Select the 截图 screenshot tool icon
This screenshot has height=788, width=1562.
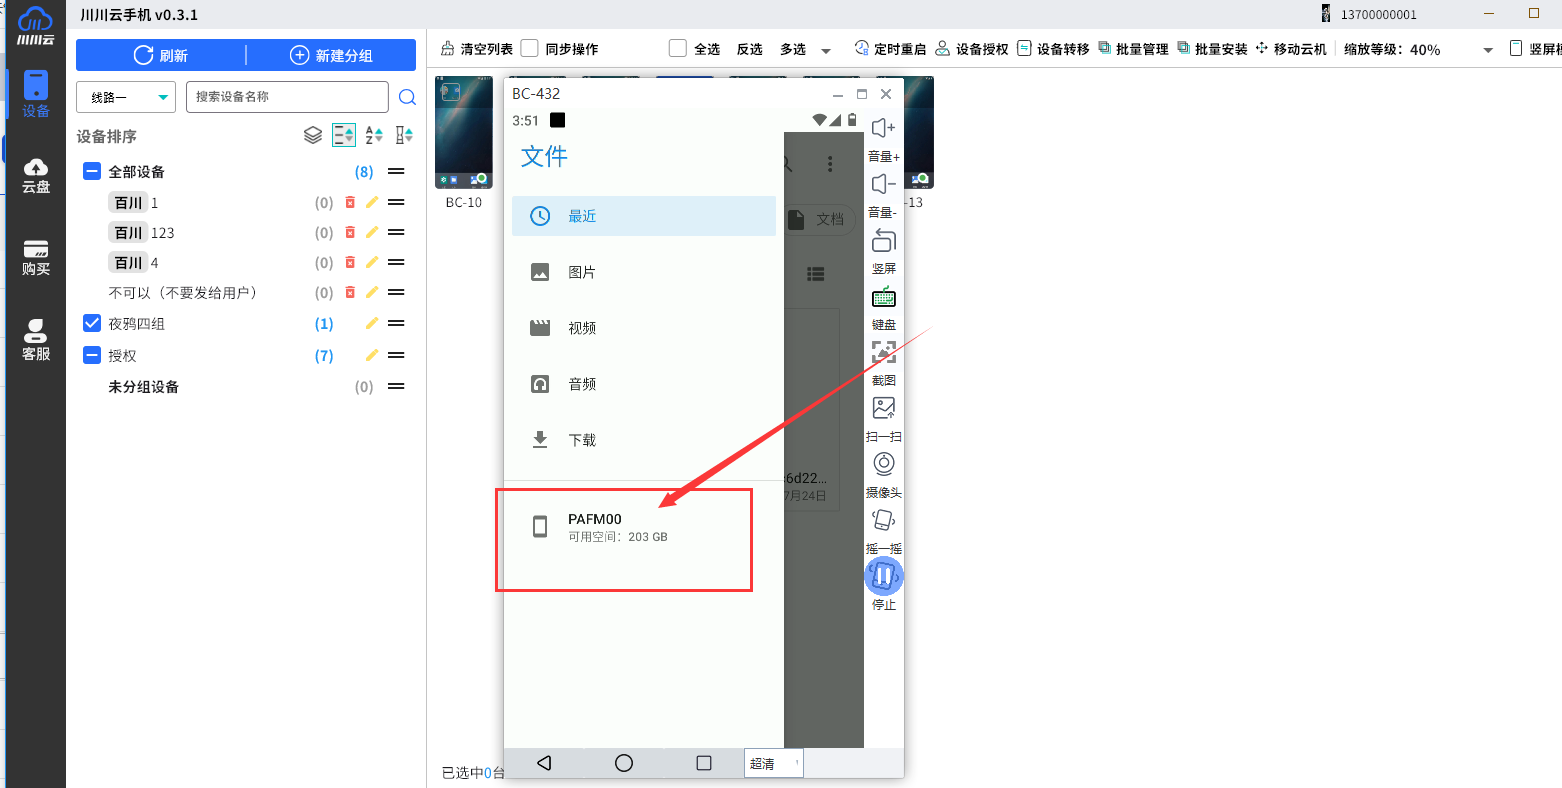(884, 352)
